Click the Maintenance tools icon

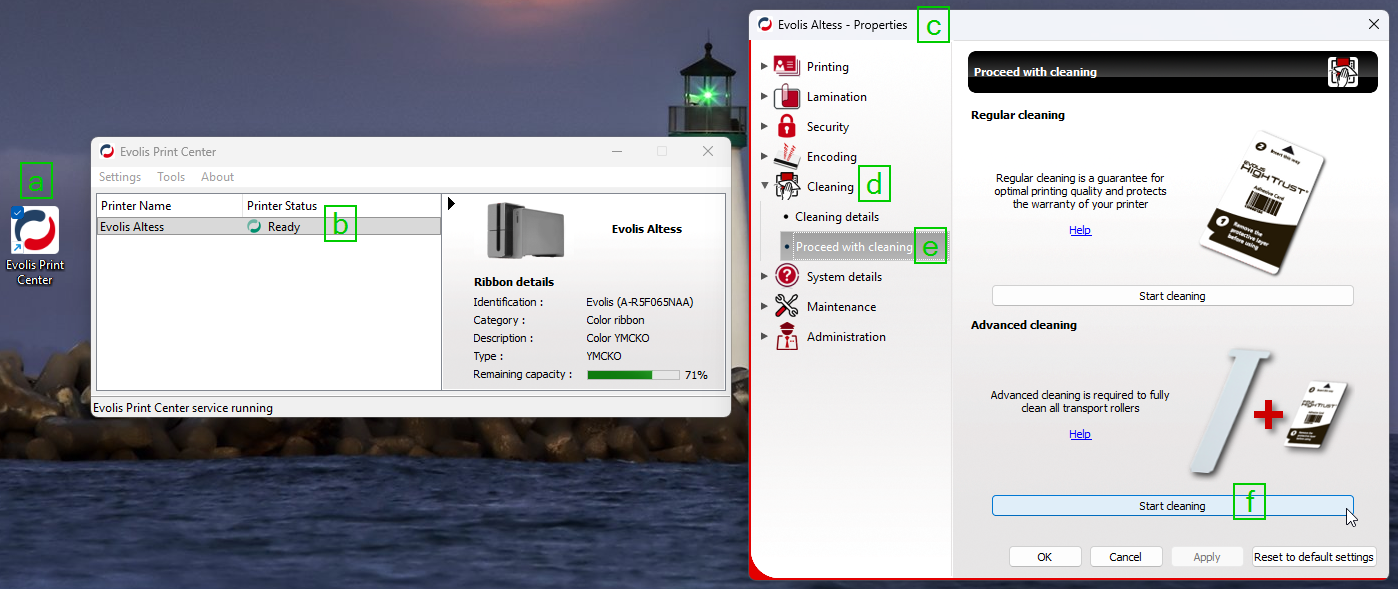pyautogui.click(x=787, y=306)
